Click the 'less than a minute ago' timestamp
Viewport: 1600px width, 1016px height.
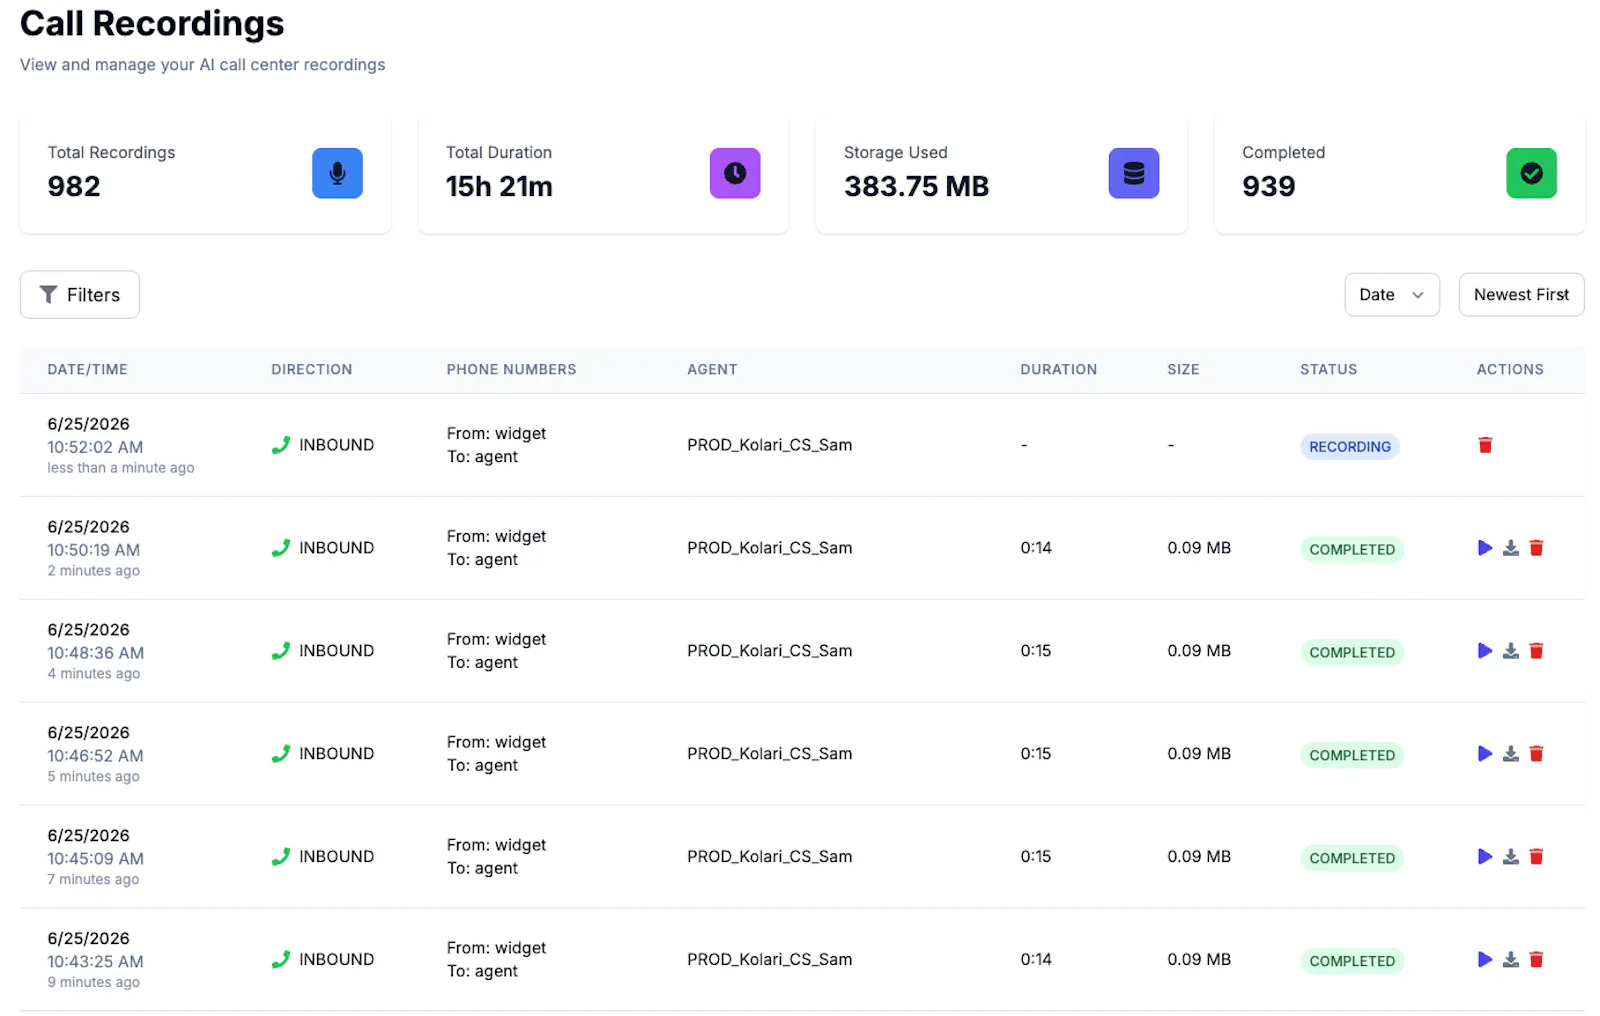(x=121, y=468)
